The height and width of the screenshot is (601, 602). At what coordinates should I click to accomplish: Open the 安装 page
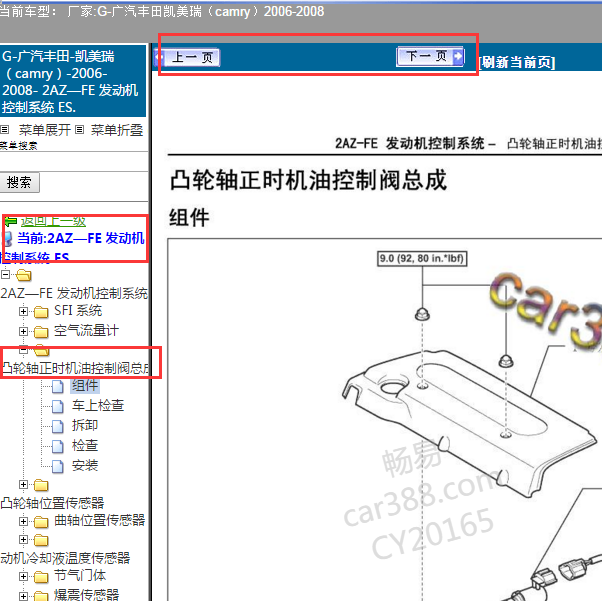[x=85, y=465]
